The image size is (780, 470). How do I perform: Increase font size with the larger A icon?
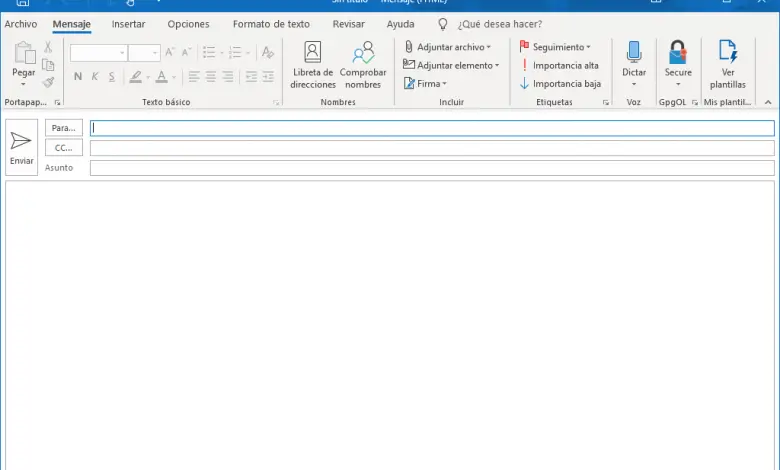click(170, 52)
